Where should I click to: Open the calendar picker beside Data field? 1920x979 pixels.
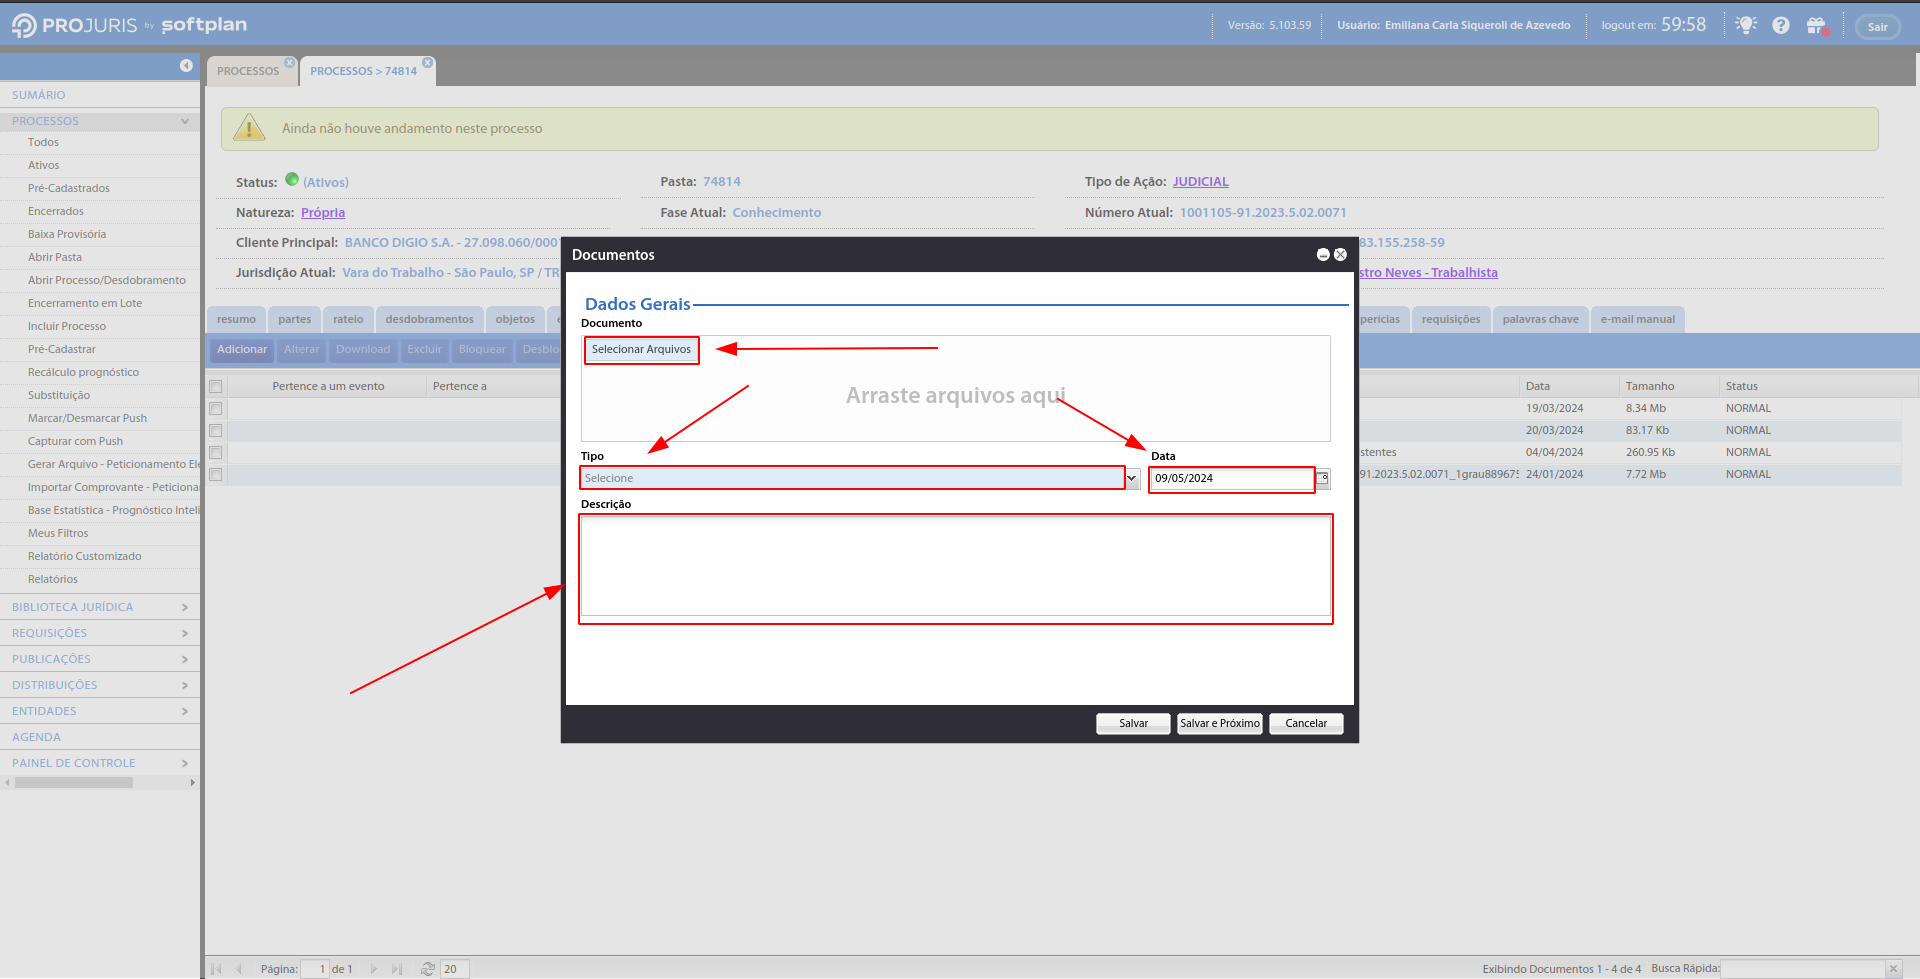[x=1323, y=479]
